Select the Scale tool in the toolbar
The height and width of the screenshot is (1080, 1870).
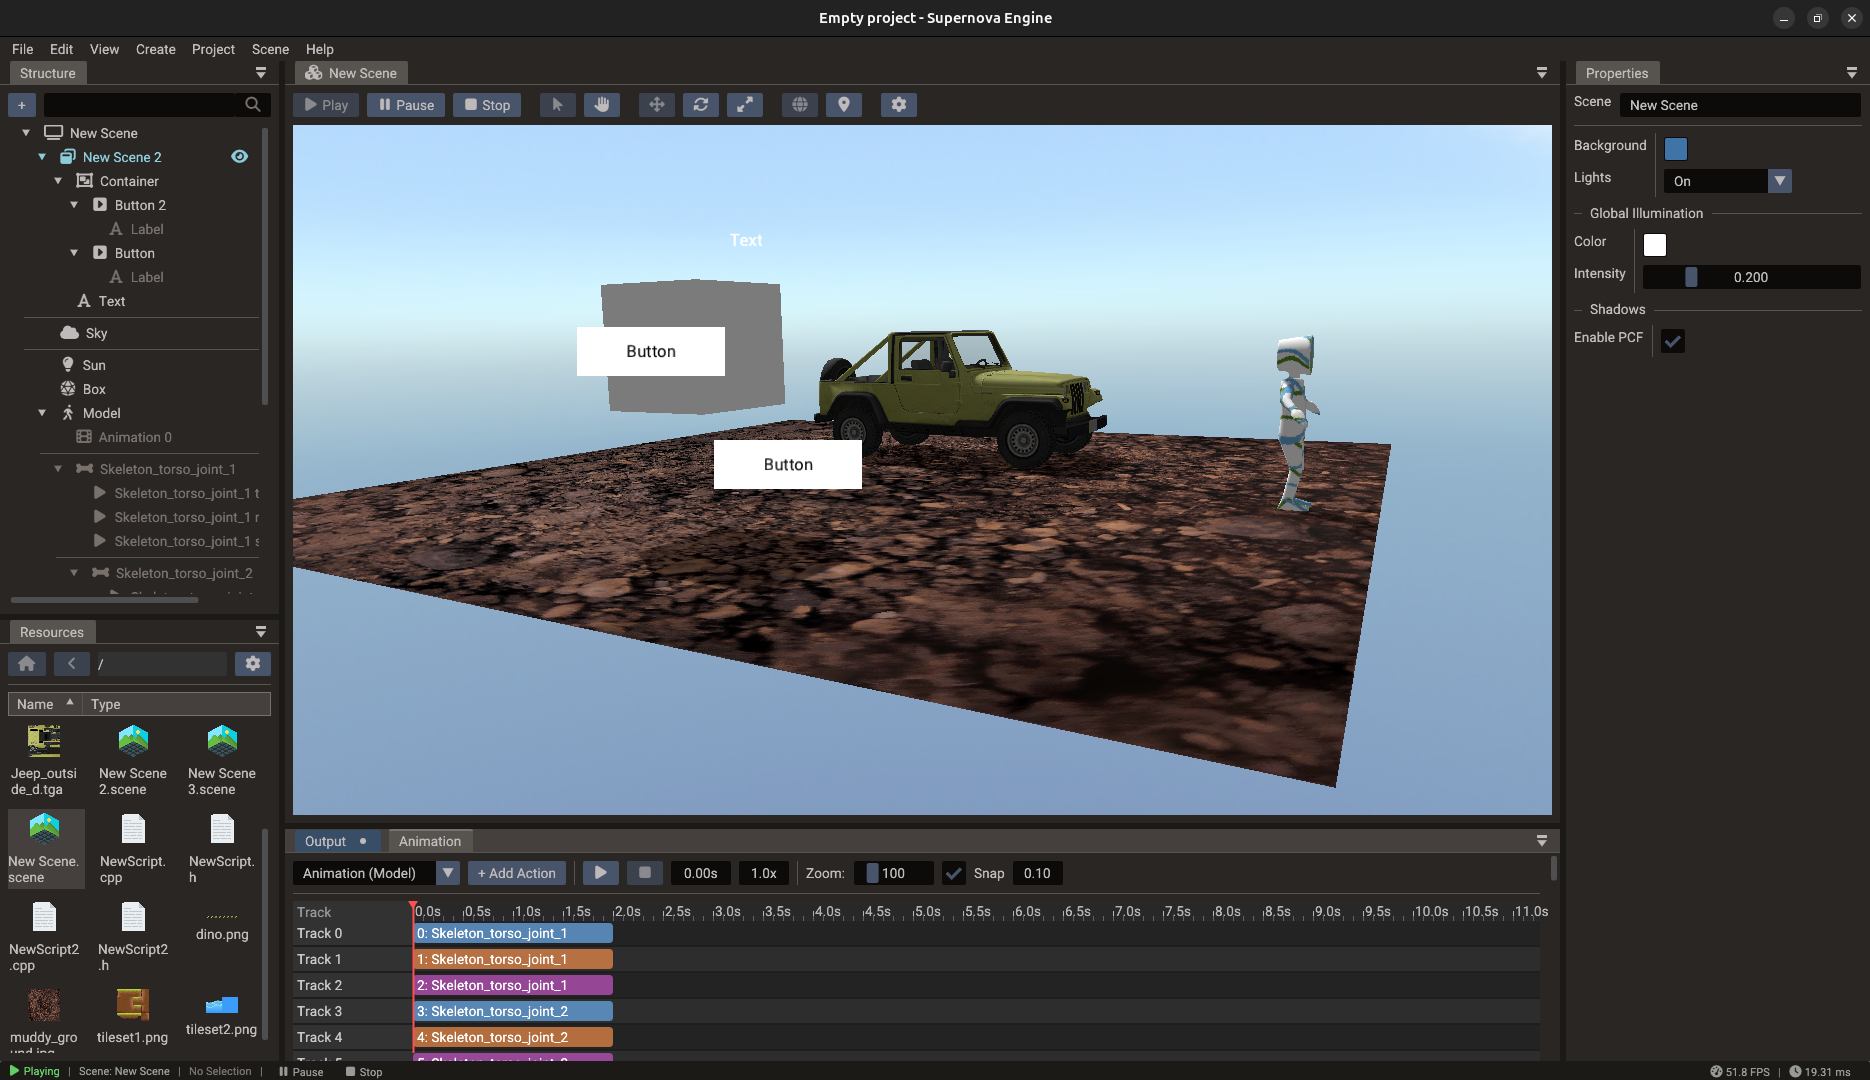coord(744,104)
